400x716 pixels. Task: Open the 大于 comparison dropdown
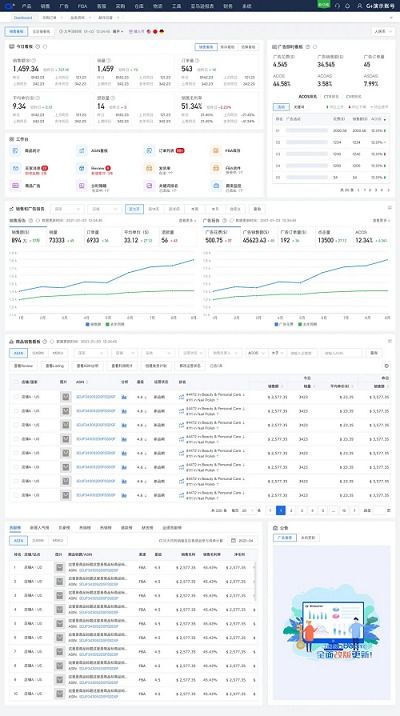coord(276,353)
